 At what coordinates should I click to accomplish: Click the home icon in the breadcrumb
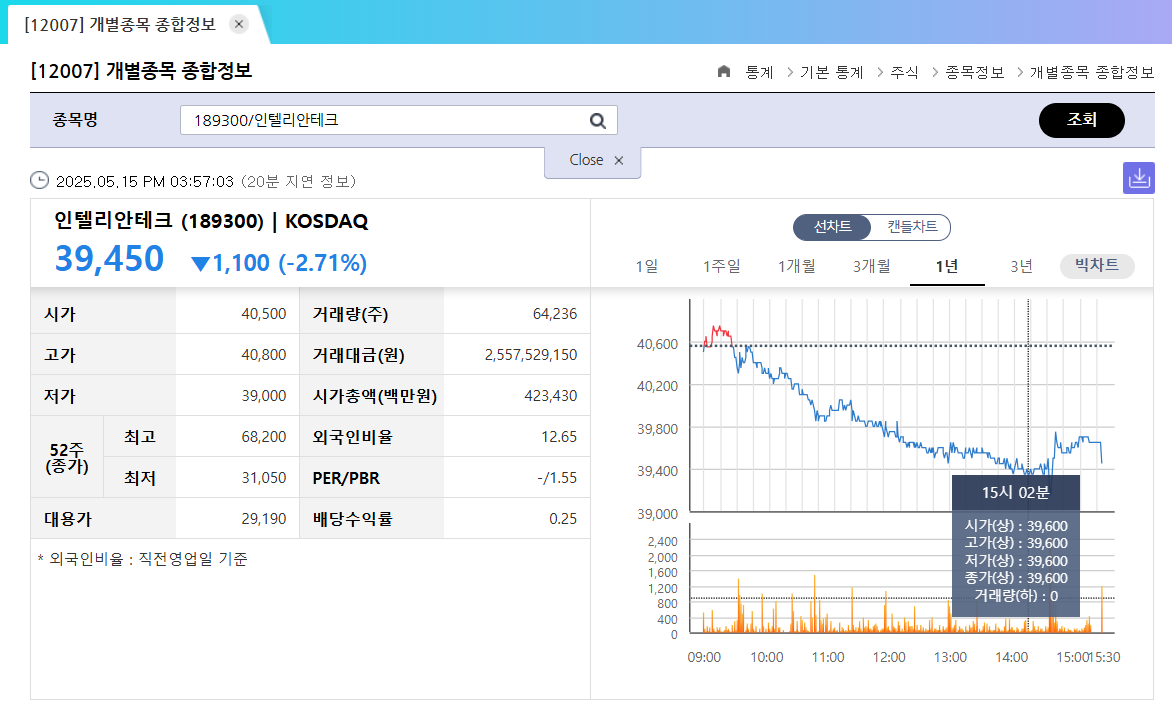click(723, 72)
